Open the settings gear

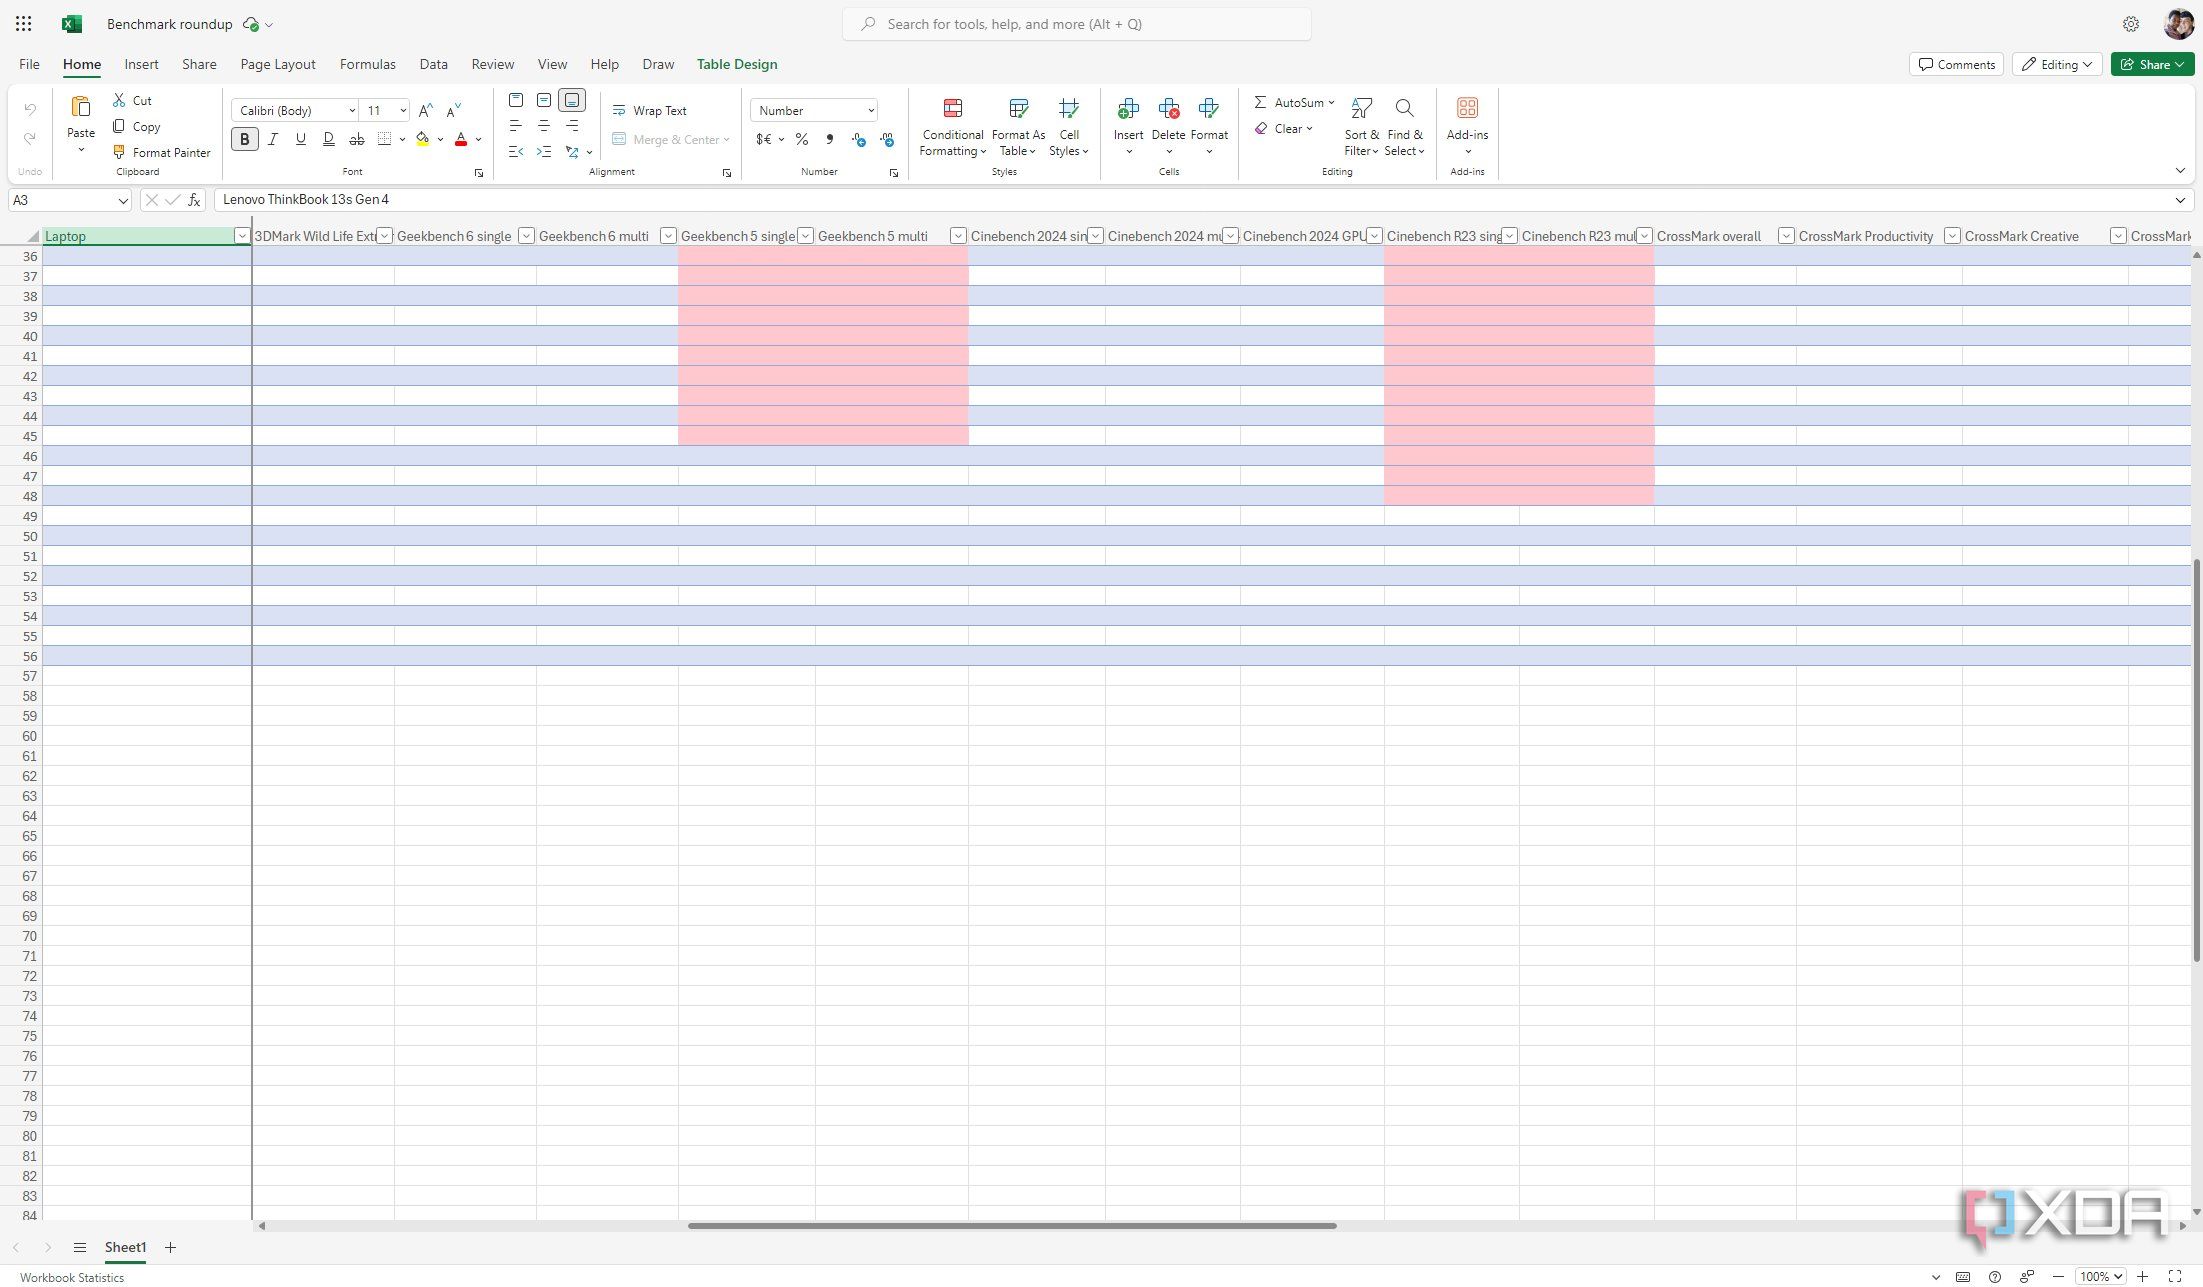pos(2131,24)
